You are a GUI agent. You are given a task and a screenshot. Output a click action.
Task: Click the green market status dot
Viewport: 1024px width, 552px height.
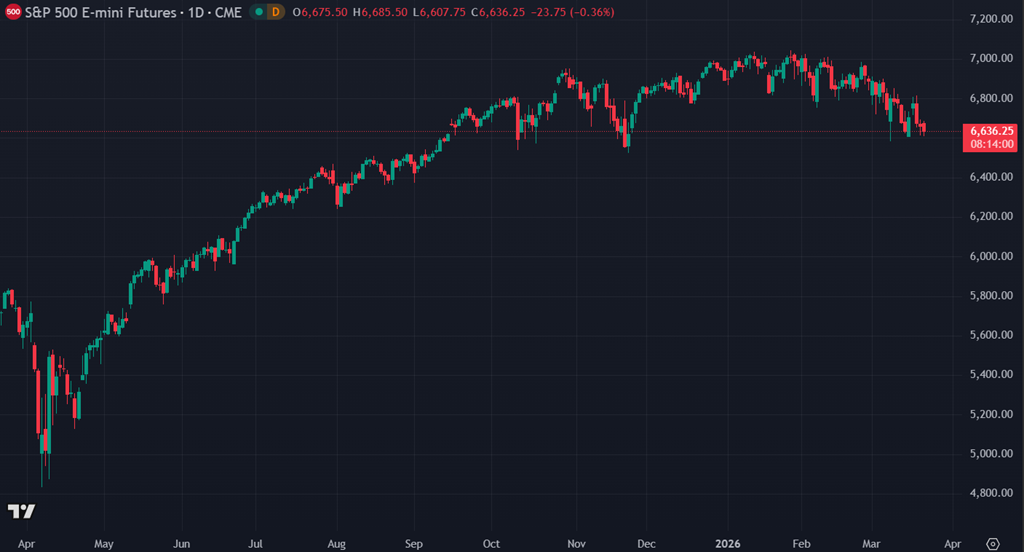(x=258, y=12)
